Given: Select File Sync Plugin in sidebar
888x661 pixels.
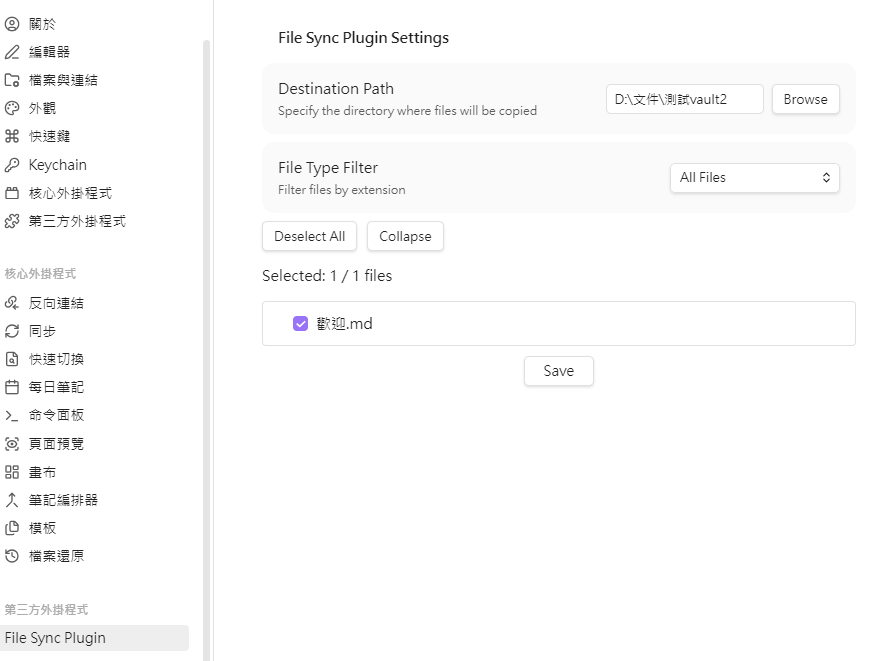Looking at the screenshot, I should click(56, 638).
